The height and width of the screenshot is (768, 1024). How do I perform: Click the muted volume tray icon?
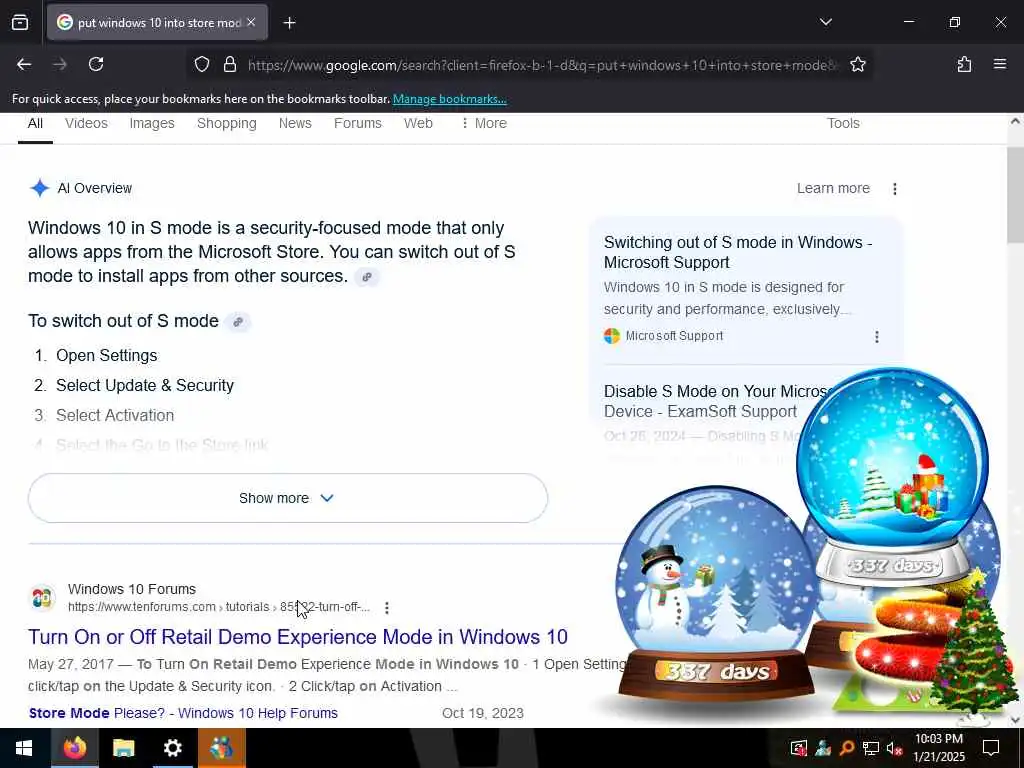[x=894, y=748]
